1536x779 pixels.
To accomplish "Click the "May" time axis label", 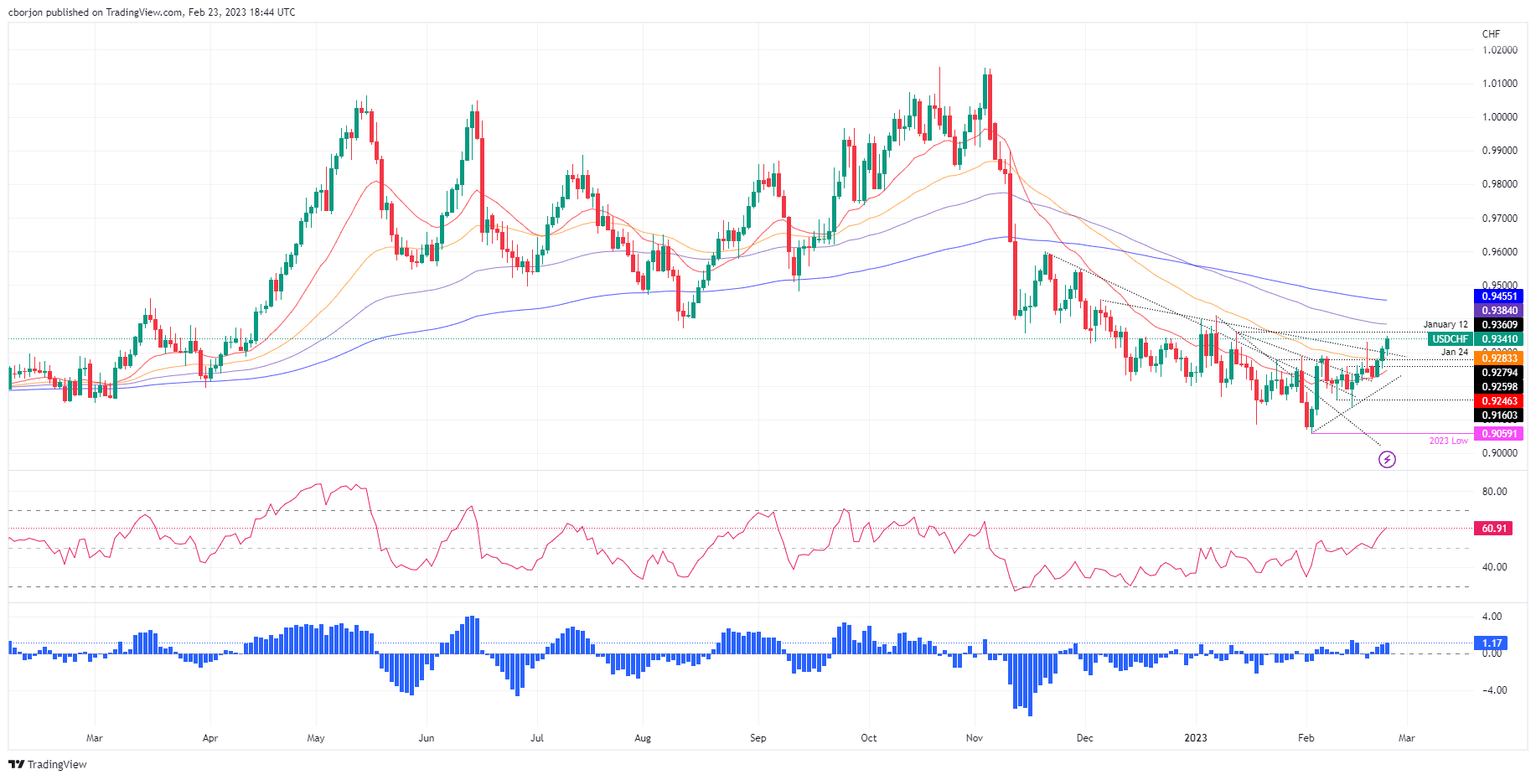I will click(x=316, y=739).
